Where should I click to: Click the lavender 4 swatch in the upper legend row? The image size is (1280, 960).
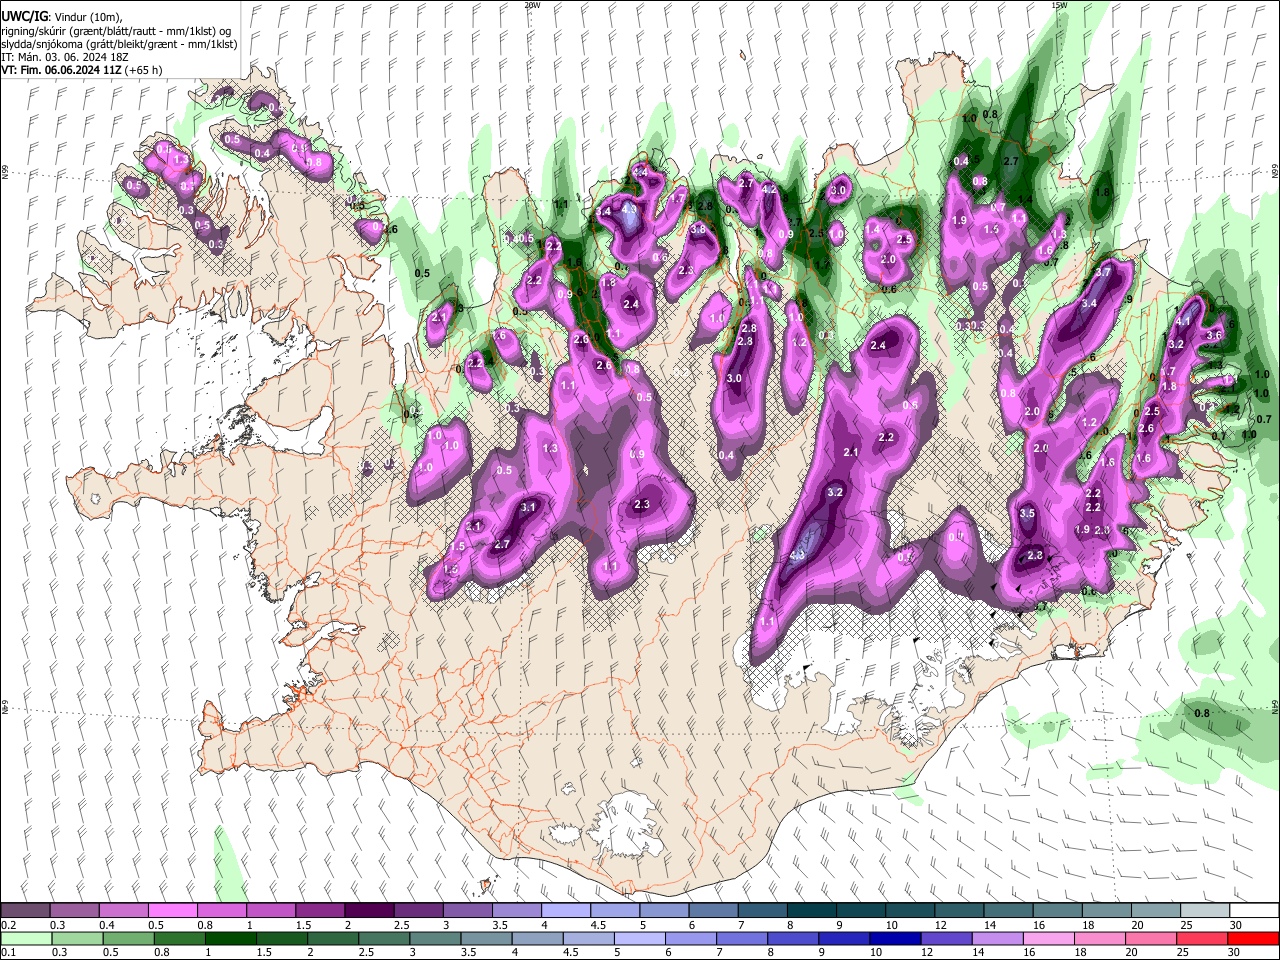click(x=565, y=911)
